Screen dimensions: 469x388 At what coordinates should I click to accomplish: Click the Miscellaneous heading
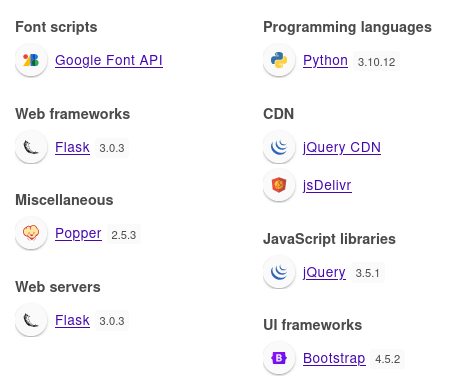pos(64,200)
